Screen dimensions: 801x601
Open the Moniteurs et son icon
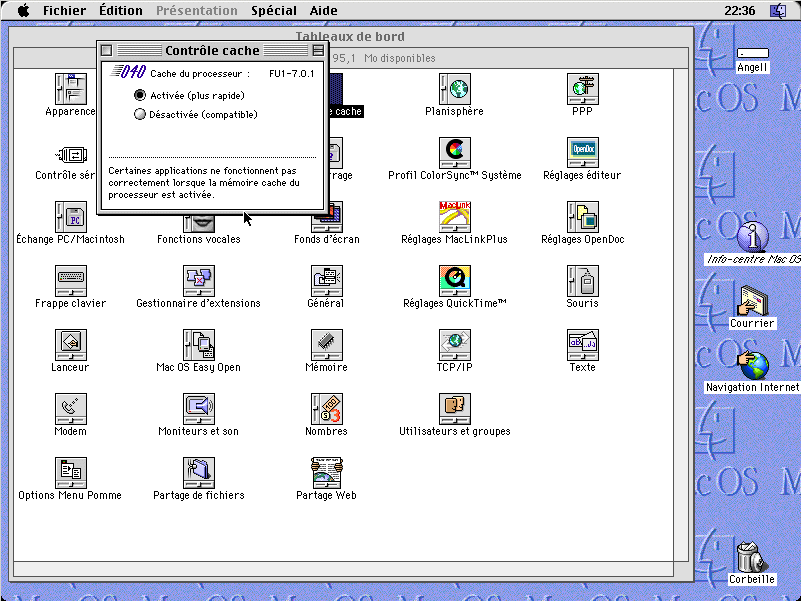click(198, 408)
